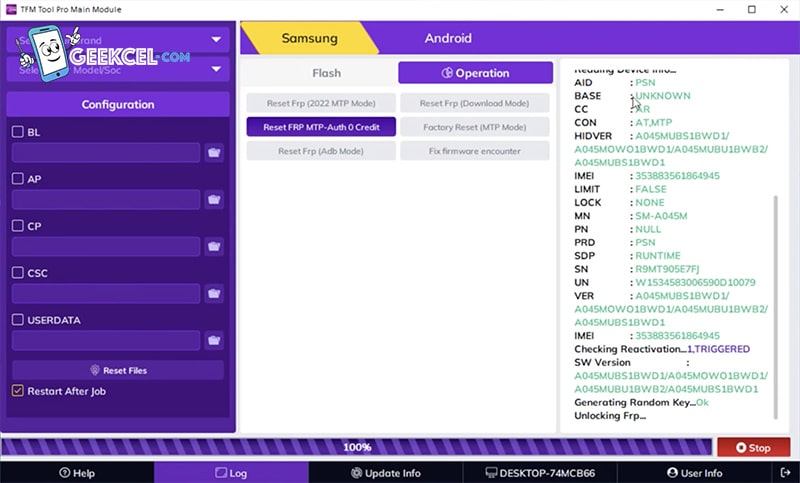Click the DESKTOP-74MCB66 computer entry
800x483 pixels.
(x=540, y=473)
